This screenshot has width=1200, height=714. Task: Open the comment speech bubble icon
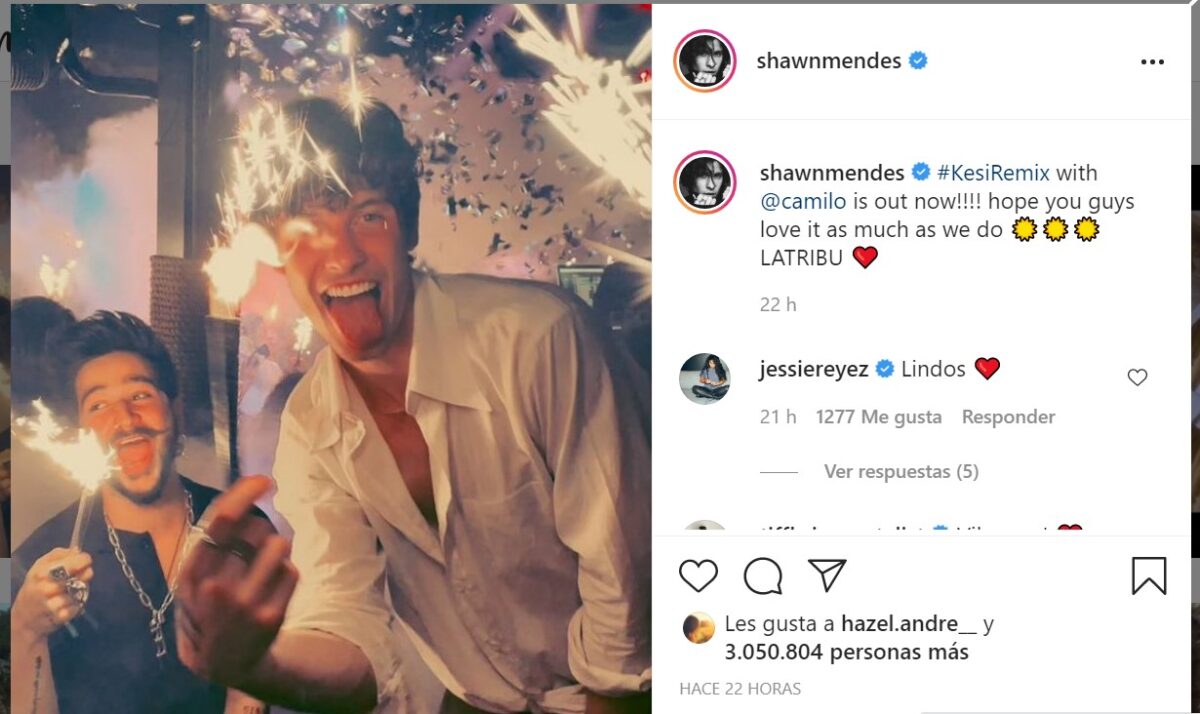tap(763, 576)
